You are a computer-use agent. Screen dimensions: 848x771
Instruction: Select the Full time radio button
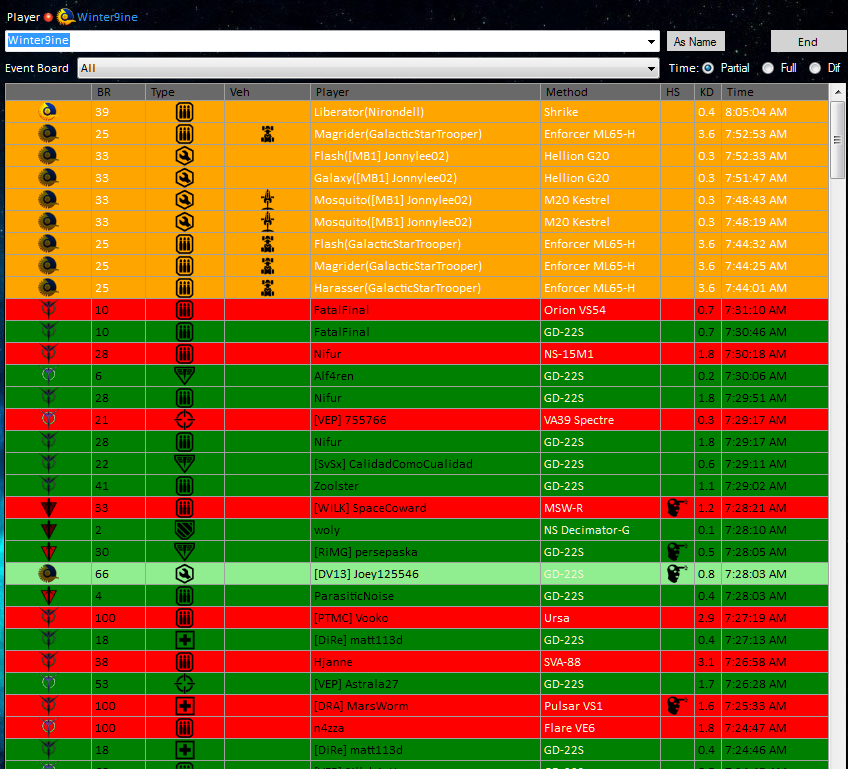(x=768, y=68)
